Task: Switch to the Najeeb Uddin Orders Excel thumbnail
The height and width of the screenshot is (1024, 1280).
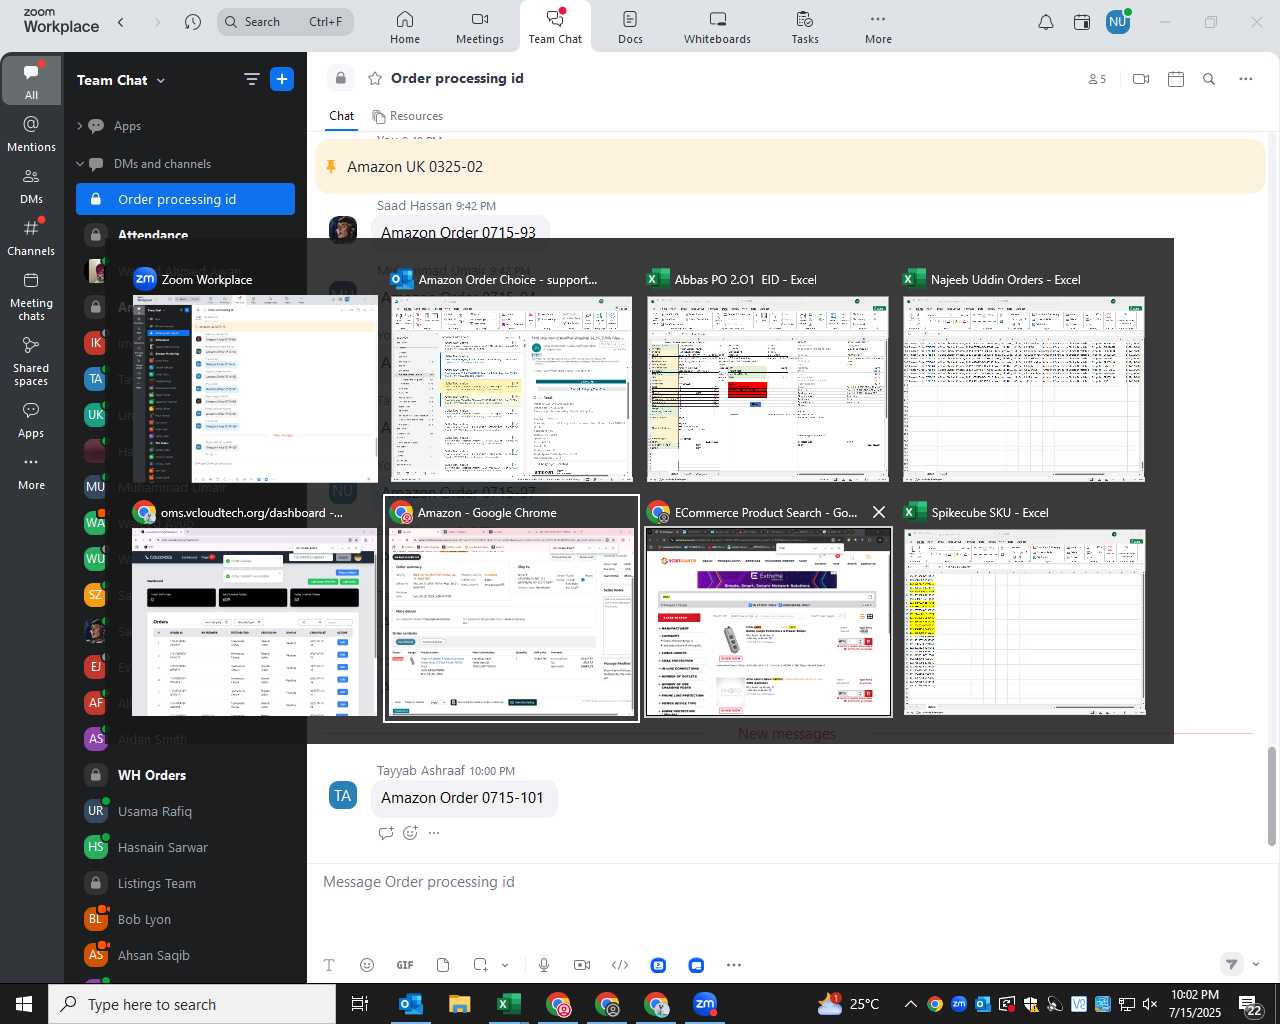Action: tap(1024, 388)
